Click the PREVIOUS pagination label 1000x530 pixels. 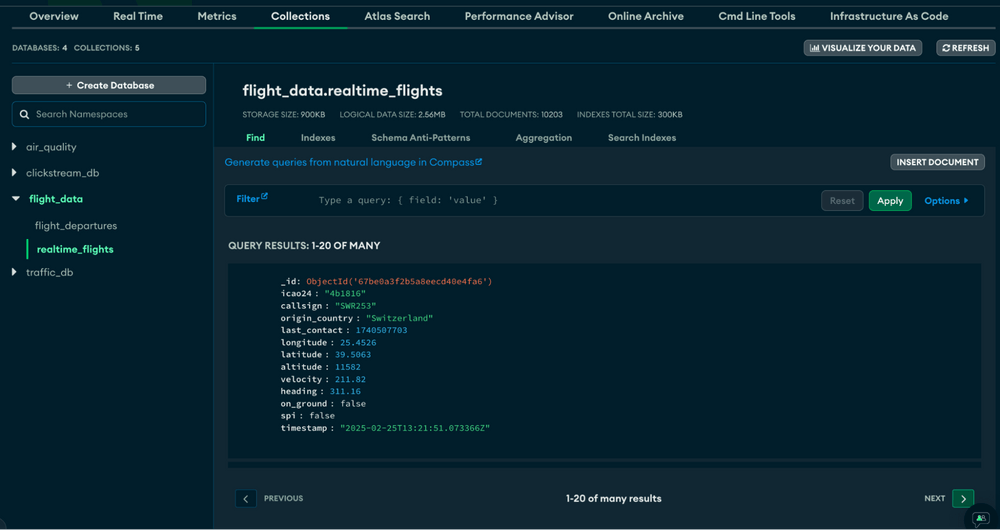tap(284, 498)
